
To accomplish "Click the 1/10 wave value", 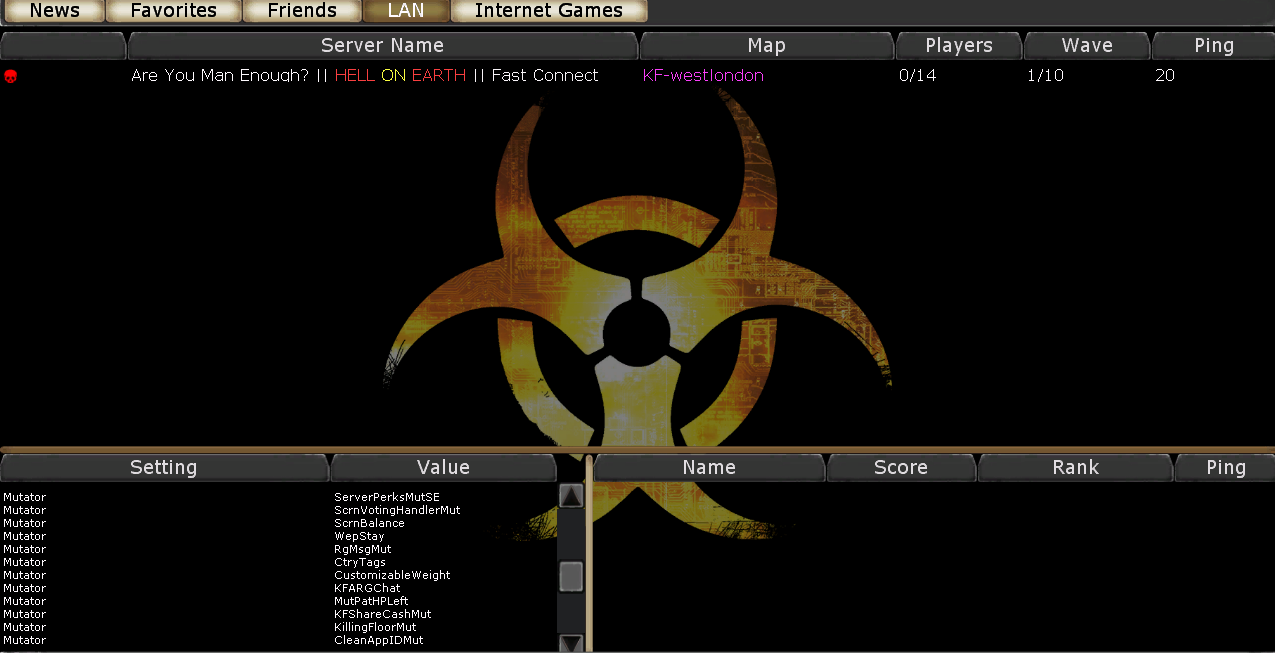I will (x=1046, y=76).
